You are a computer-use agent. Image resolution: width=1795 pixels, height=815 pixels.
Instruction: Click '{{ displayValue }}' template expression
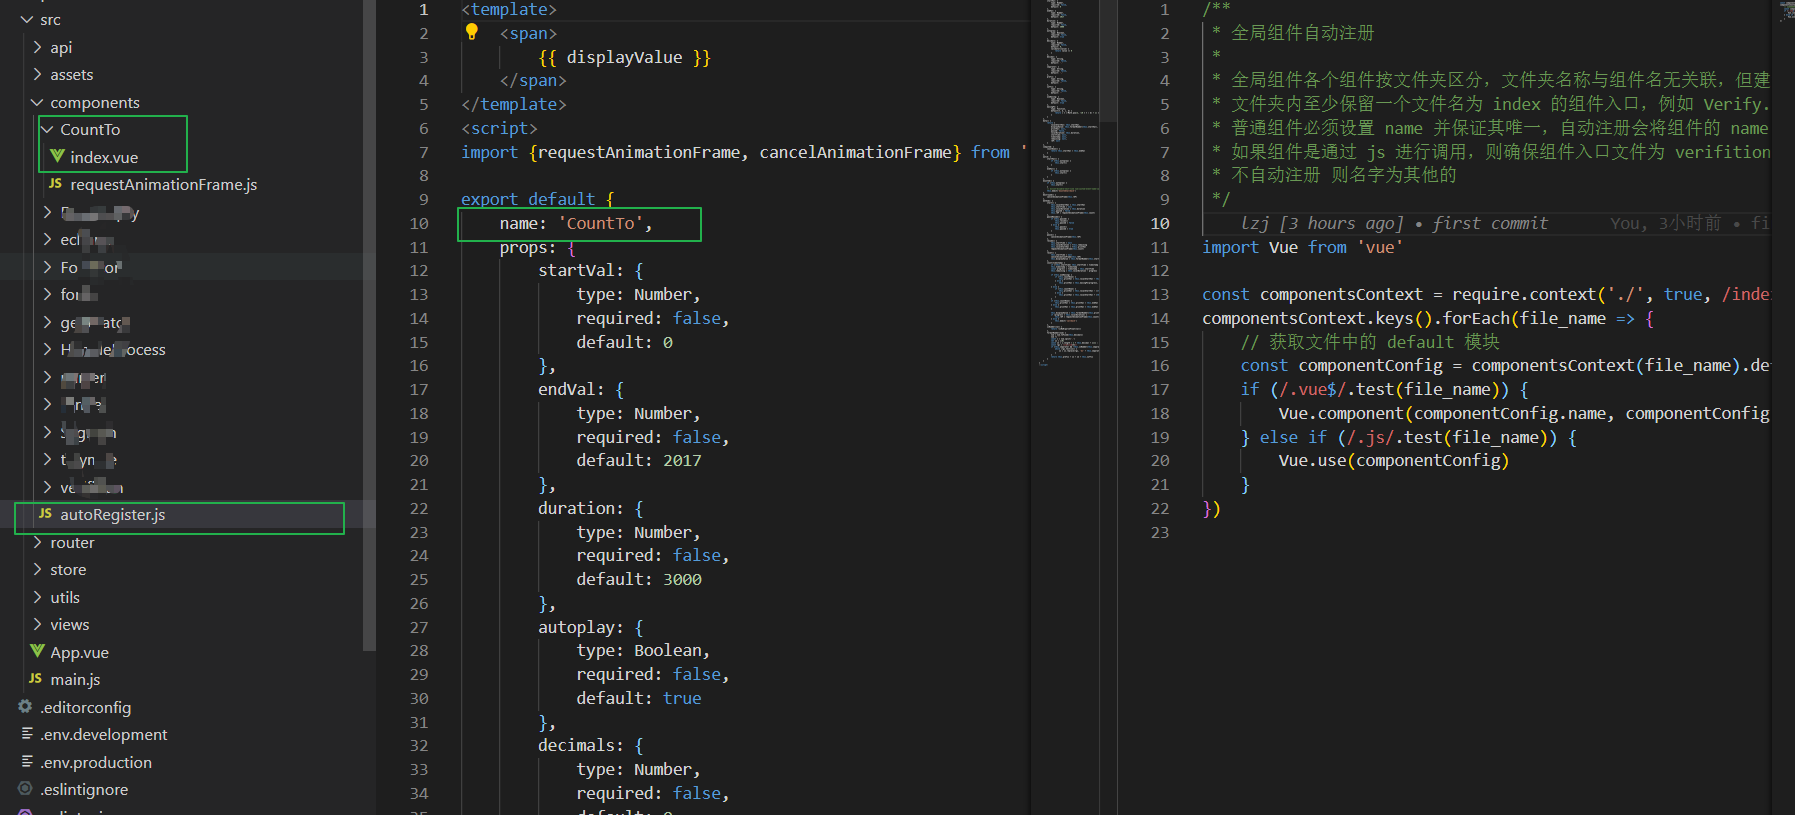point(624,58)
